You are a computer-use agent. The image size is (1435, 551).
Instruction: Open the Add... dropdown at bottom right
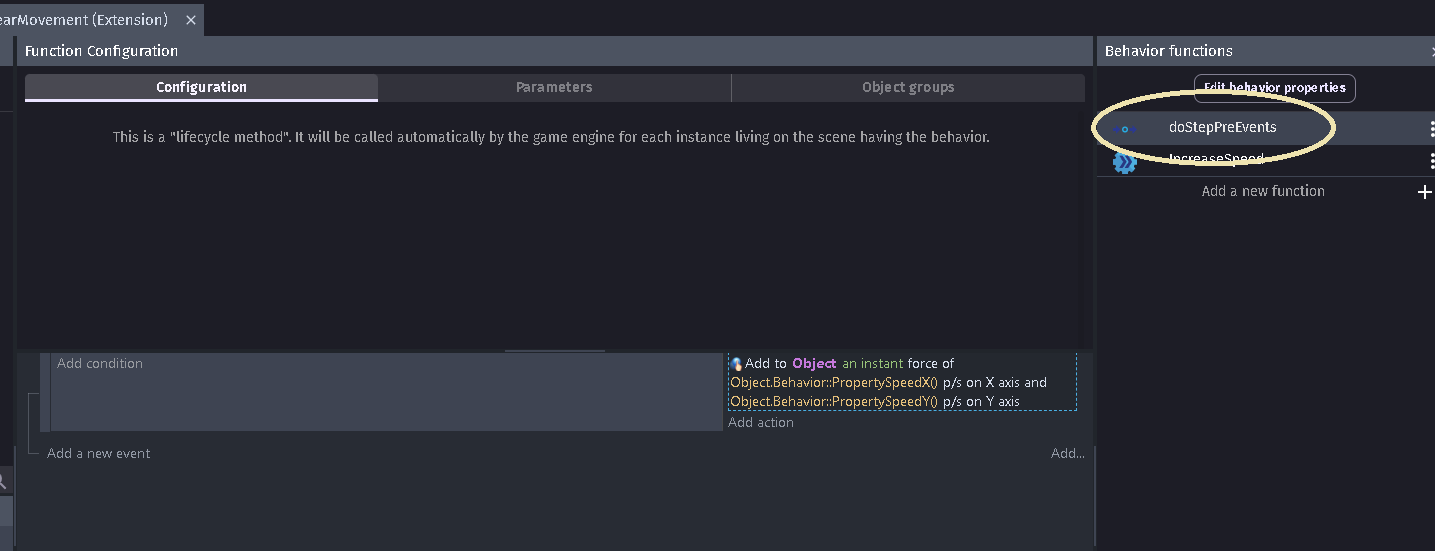click(1068, 453)
